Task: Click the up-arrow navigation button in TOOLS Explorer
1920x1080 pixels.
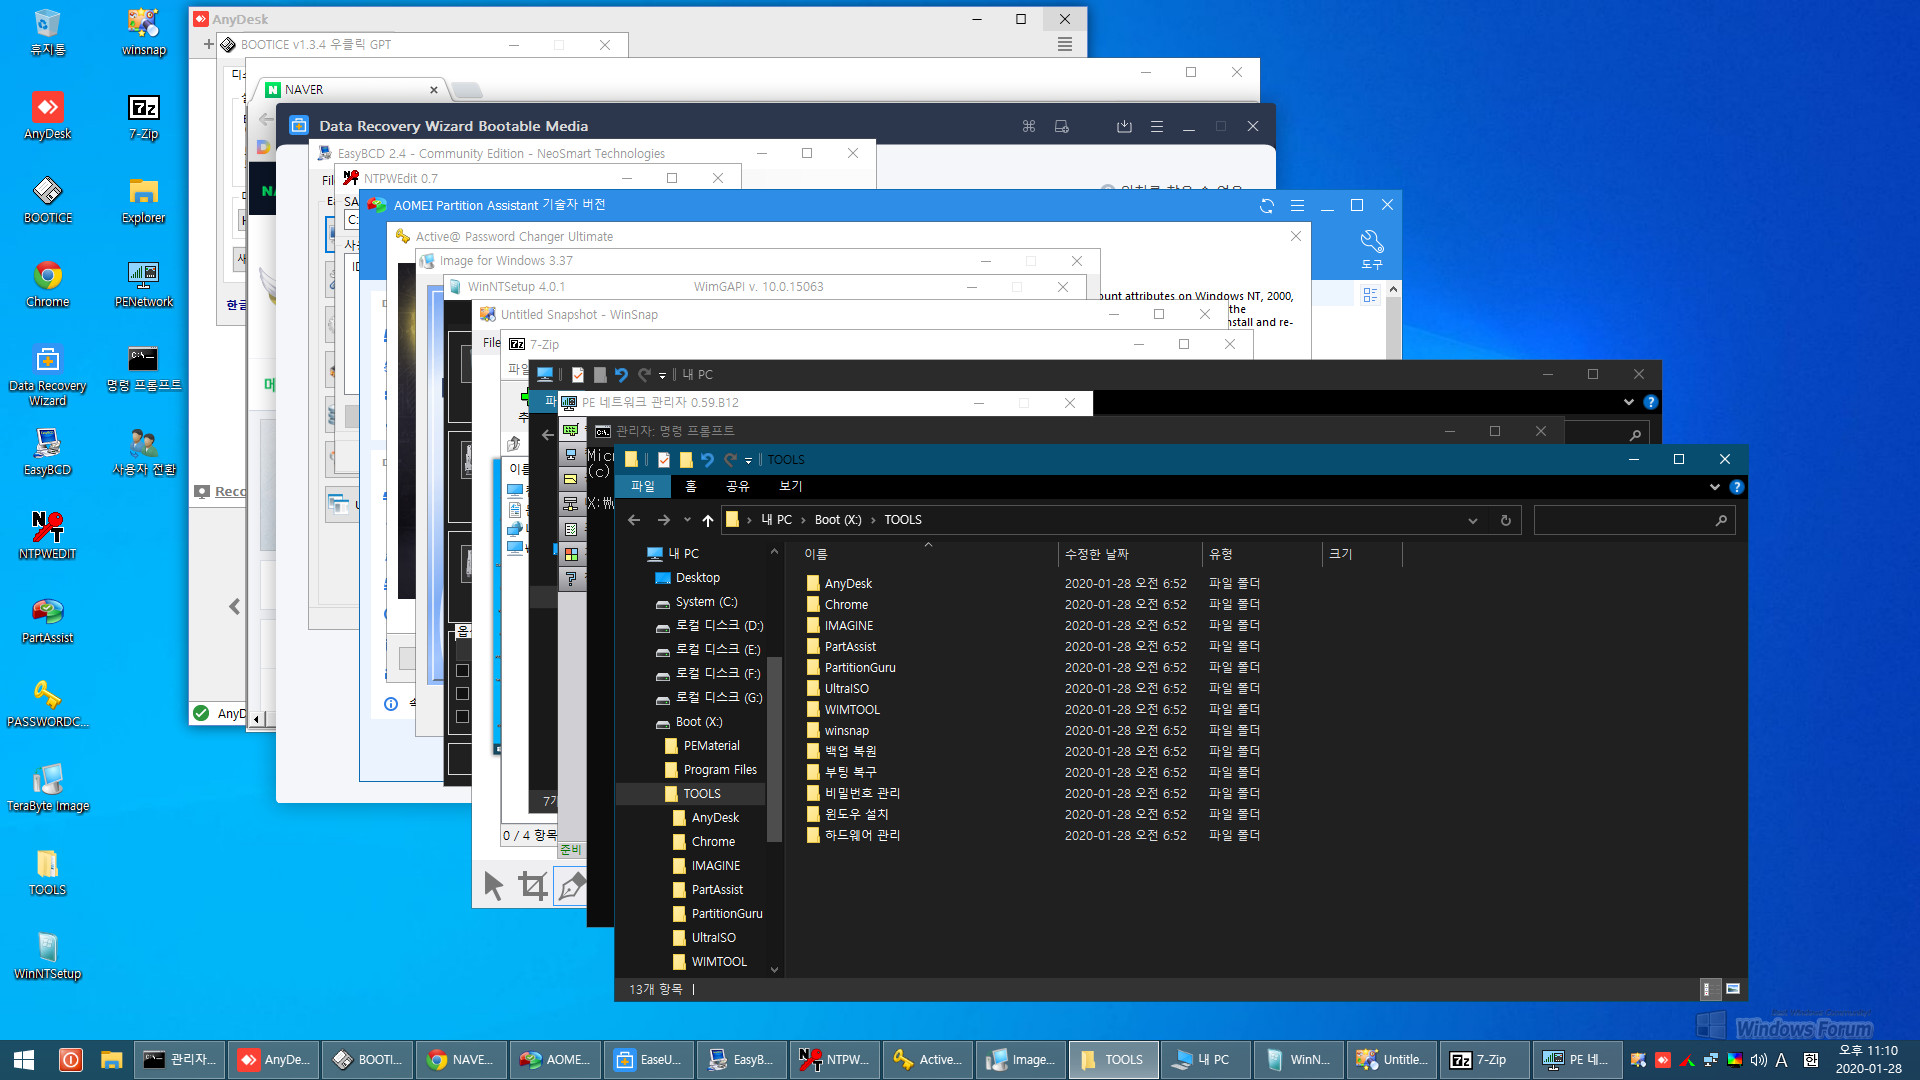Action: 708,520
